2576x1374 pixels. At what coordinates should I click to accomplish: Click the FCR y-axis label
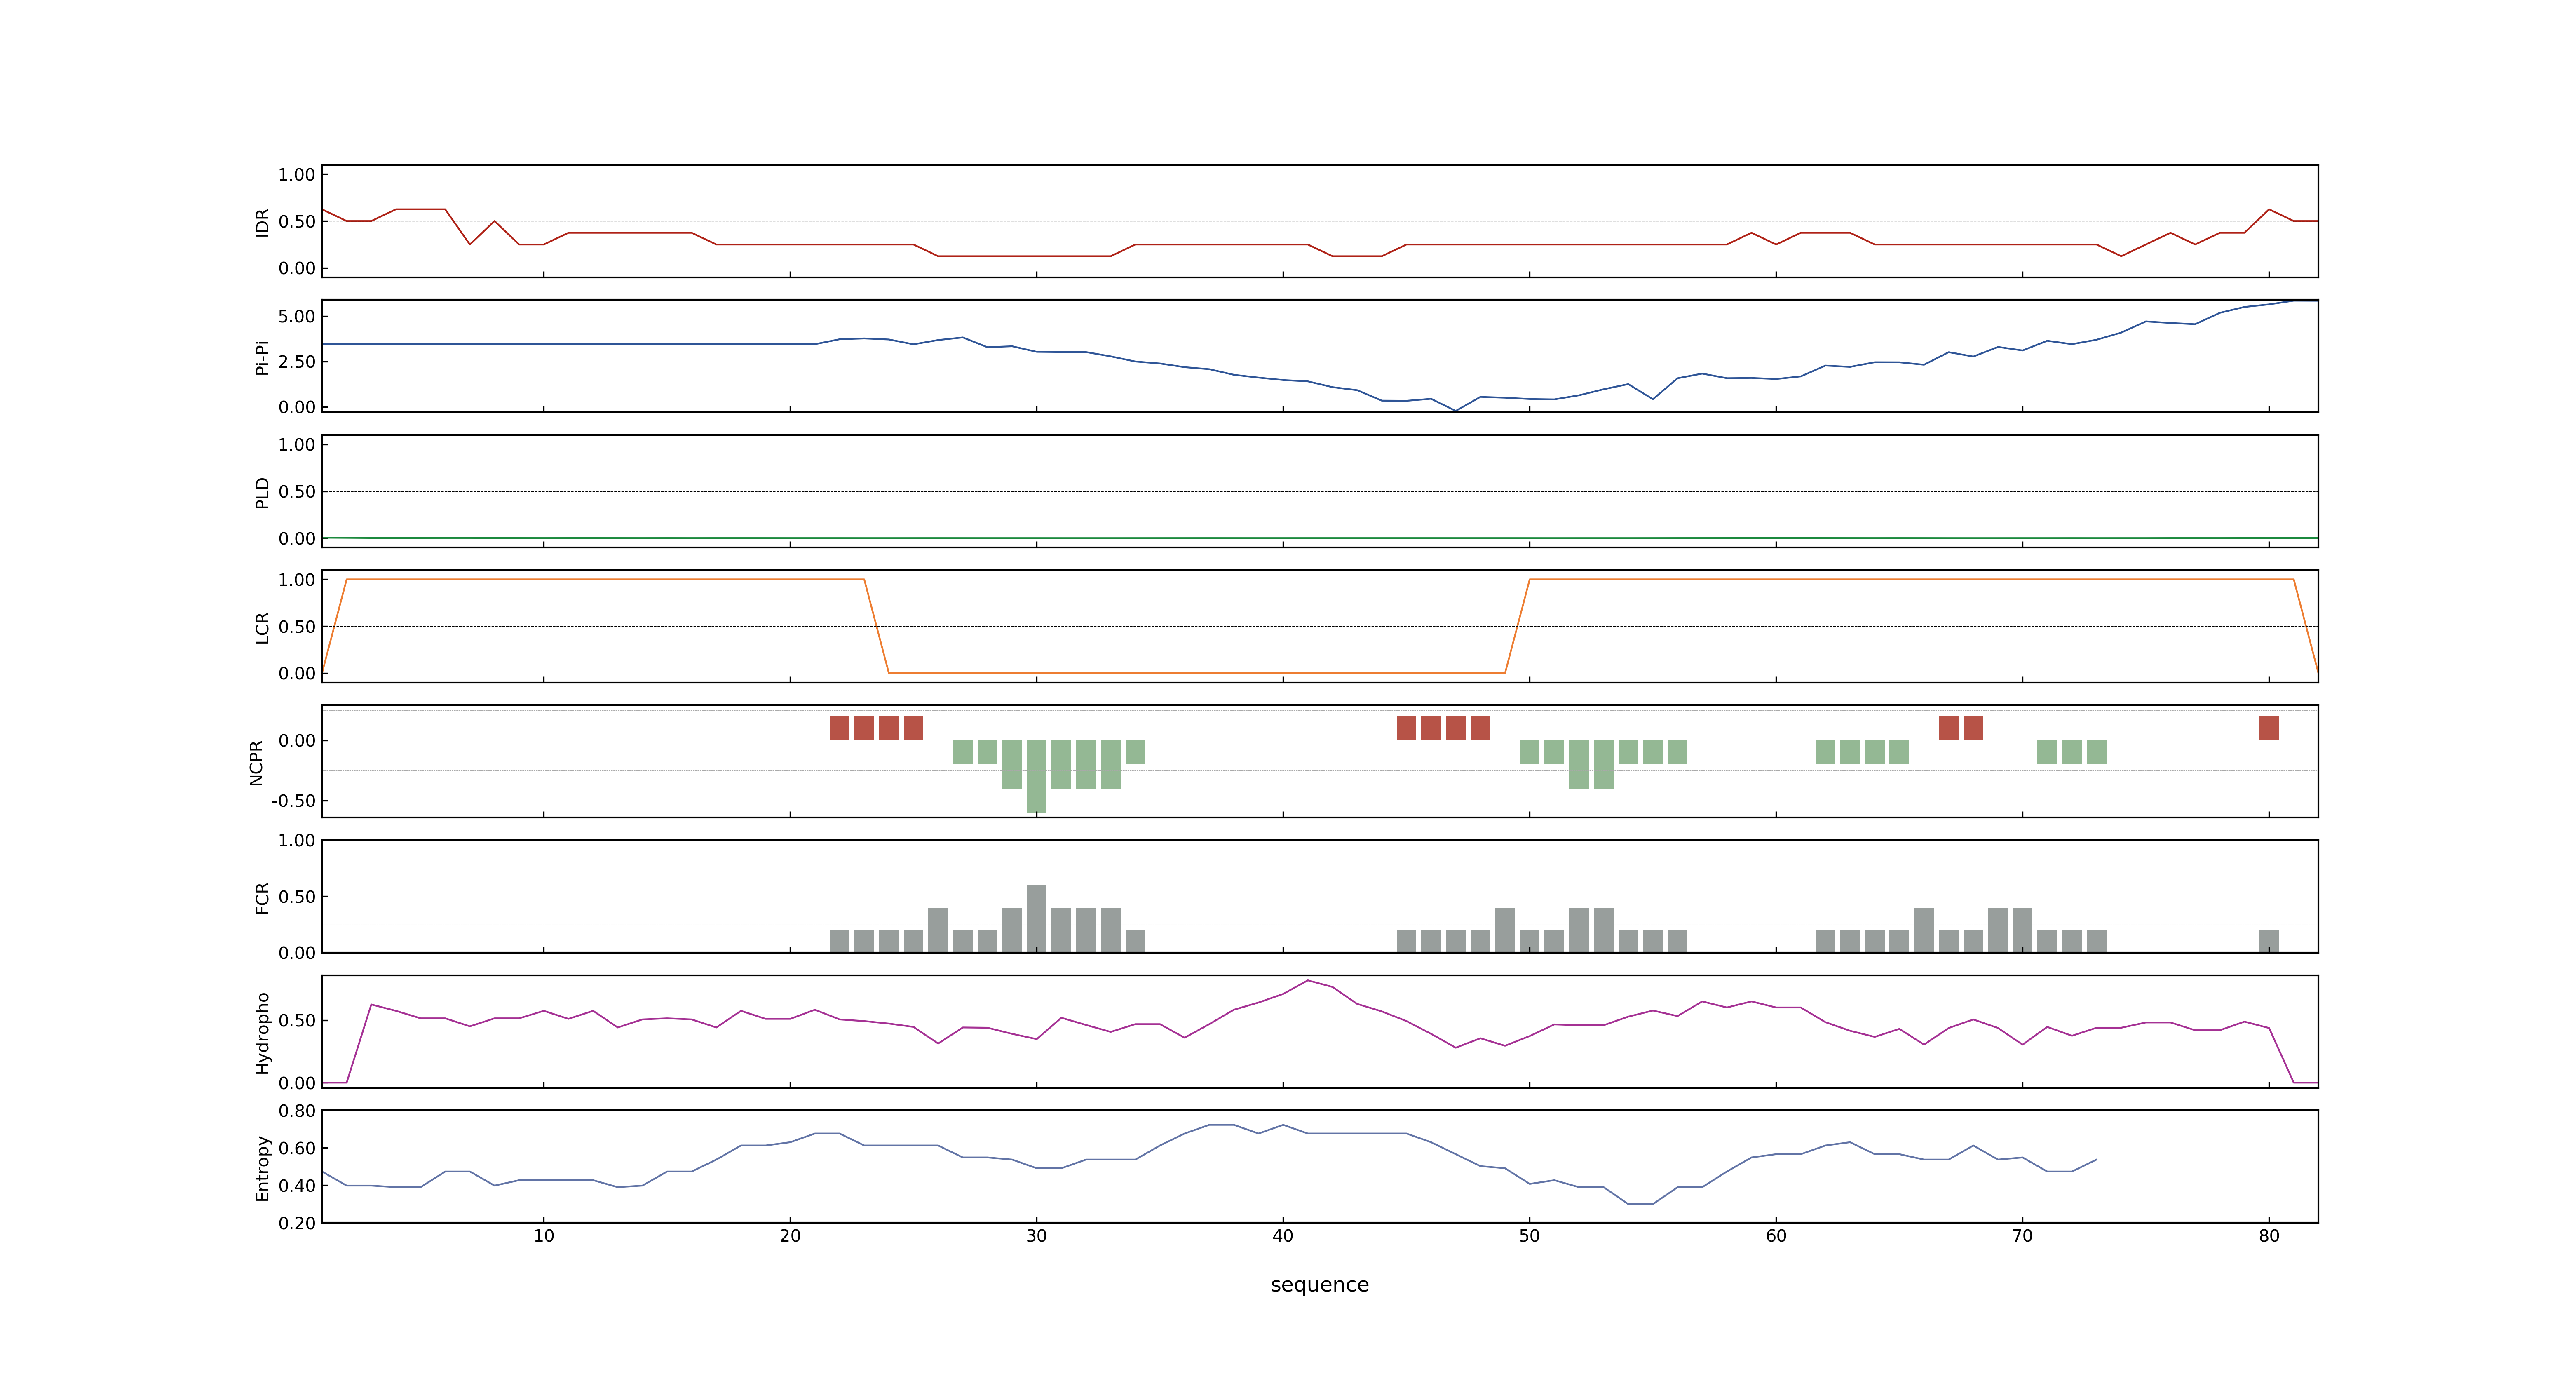point(262,897)
